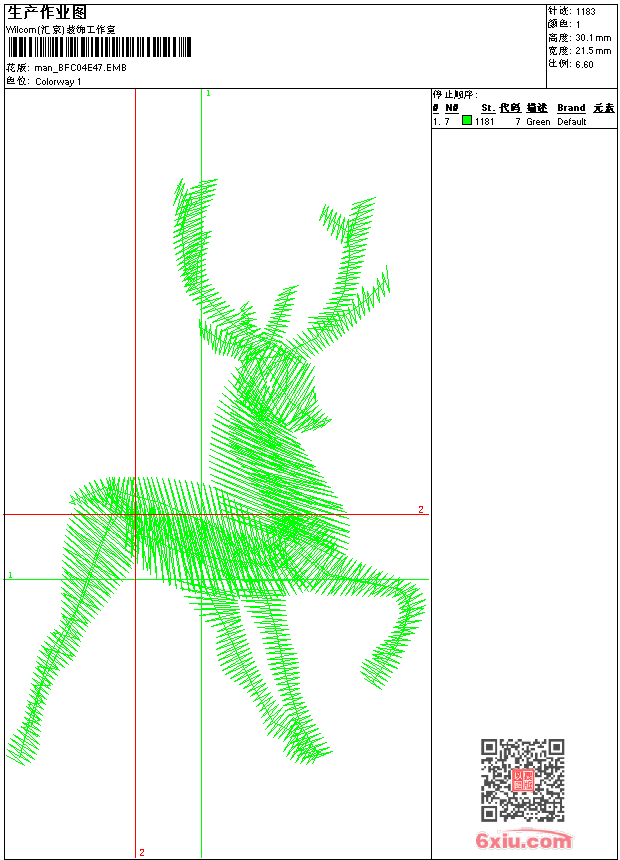Click the 30.1 mm height value
Screen dimensions: 620x860
click(591, 38)
